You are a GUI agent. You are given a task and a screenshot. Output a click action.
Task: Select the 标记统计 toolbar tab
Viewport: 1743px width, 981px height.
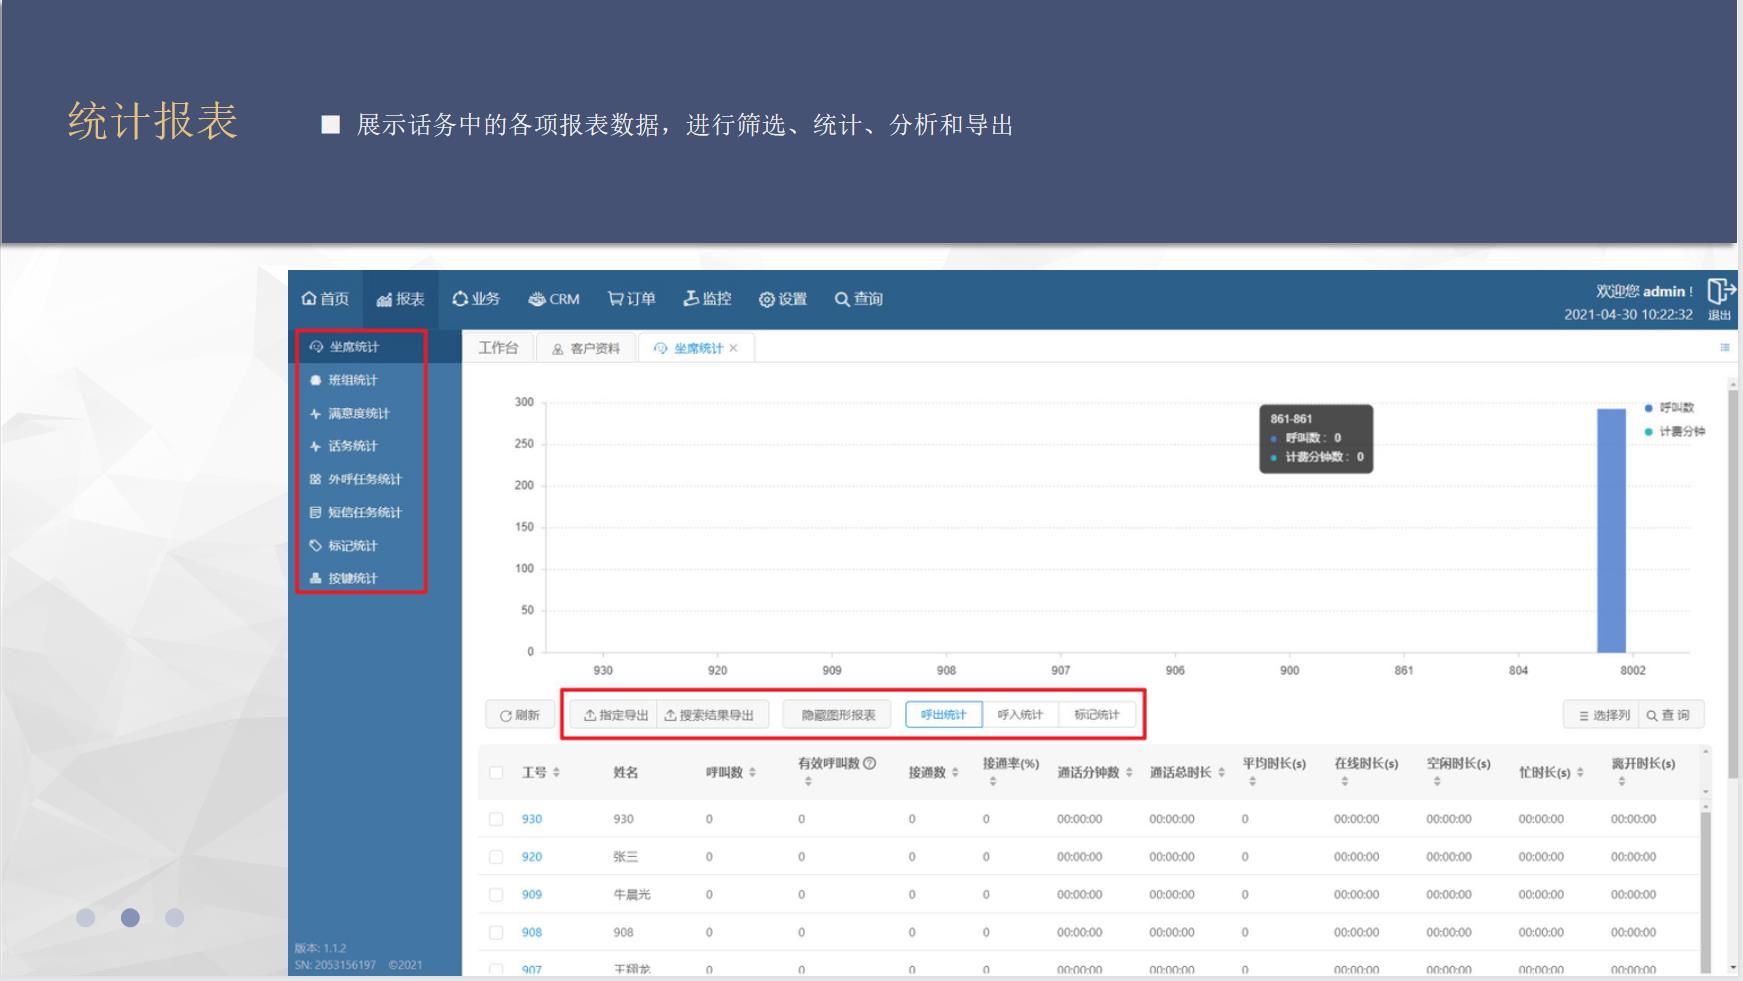(1097, 715)
